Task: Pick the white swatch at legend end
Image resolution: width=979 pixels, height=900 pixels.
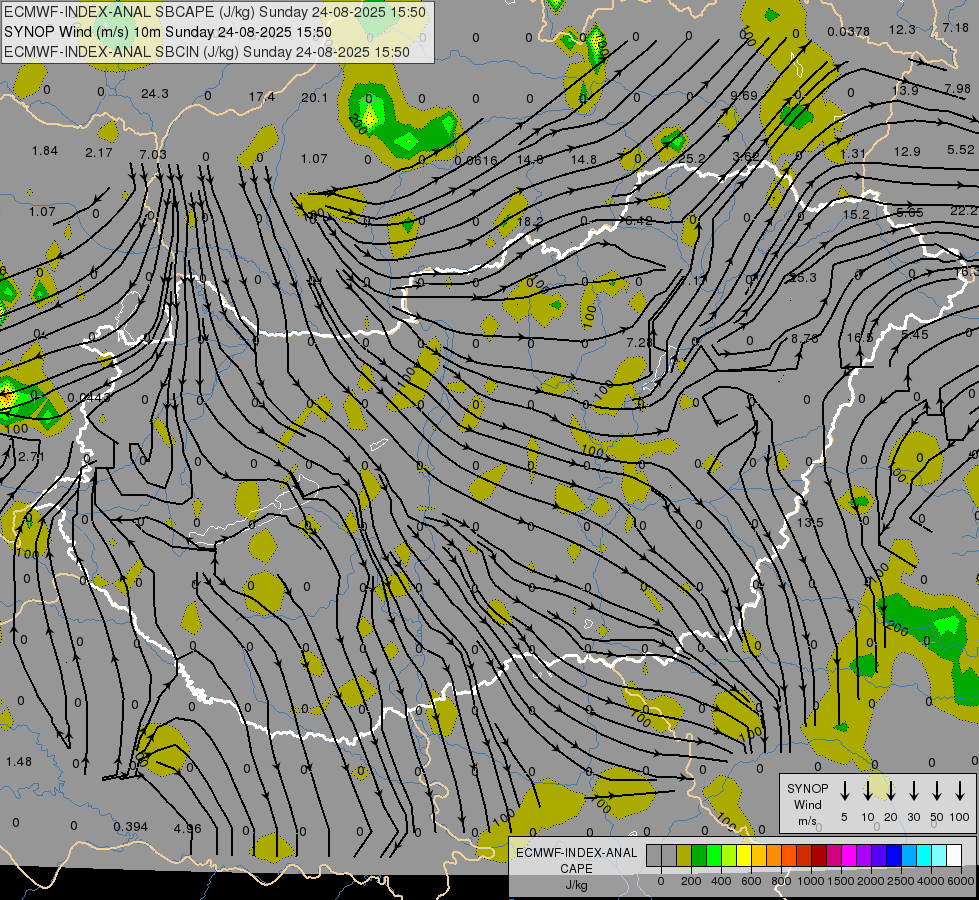Action: (955, 856)
